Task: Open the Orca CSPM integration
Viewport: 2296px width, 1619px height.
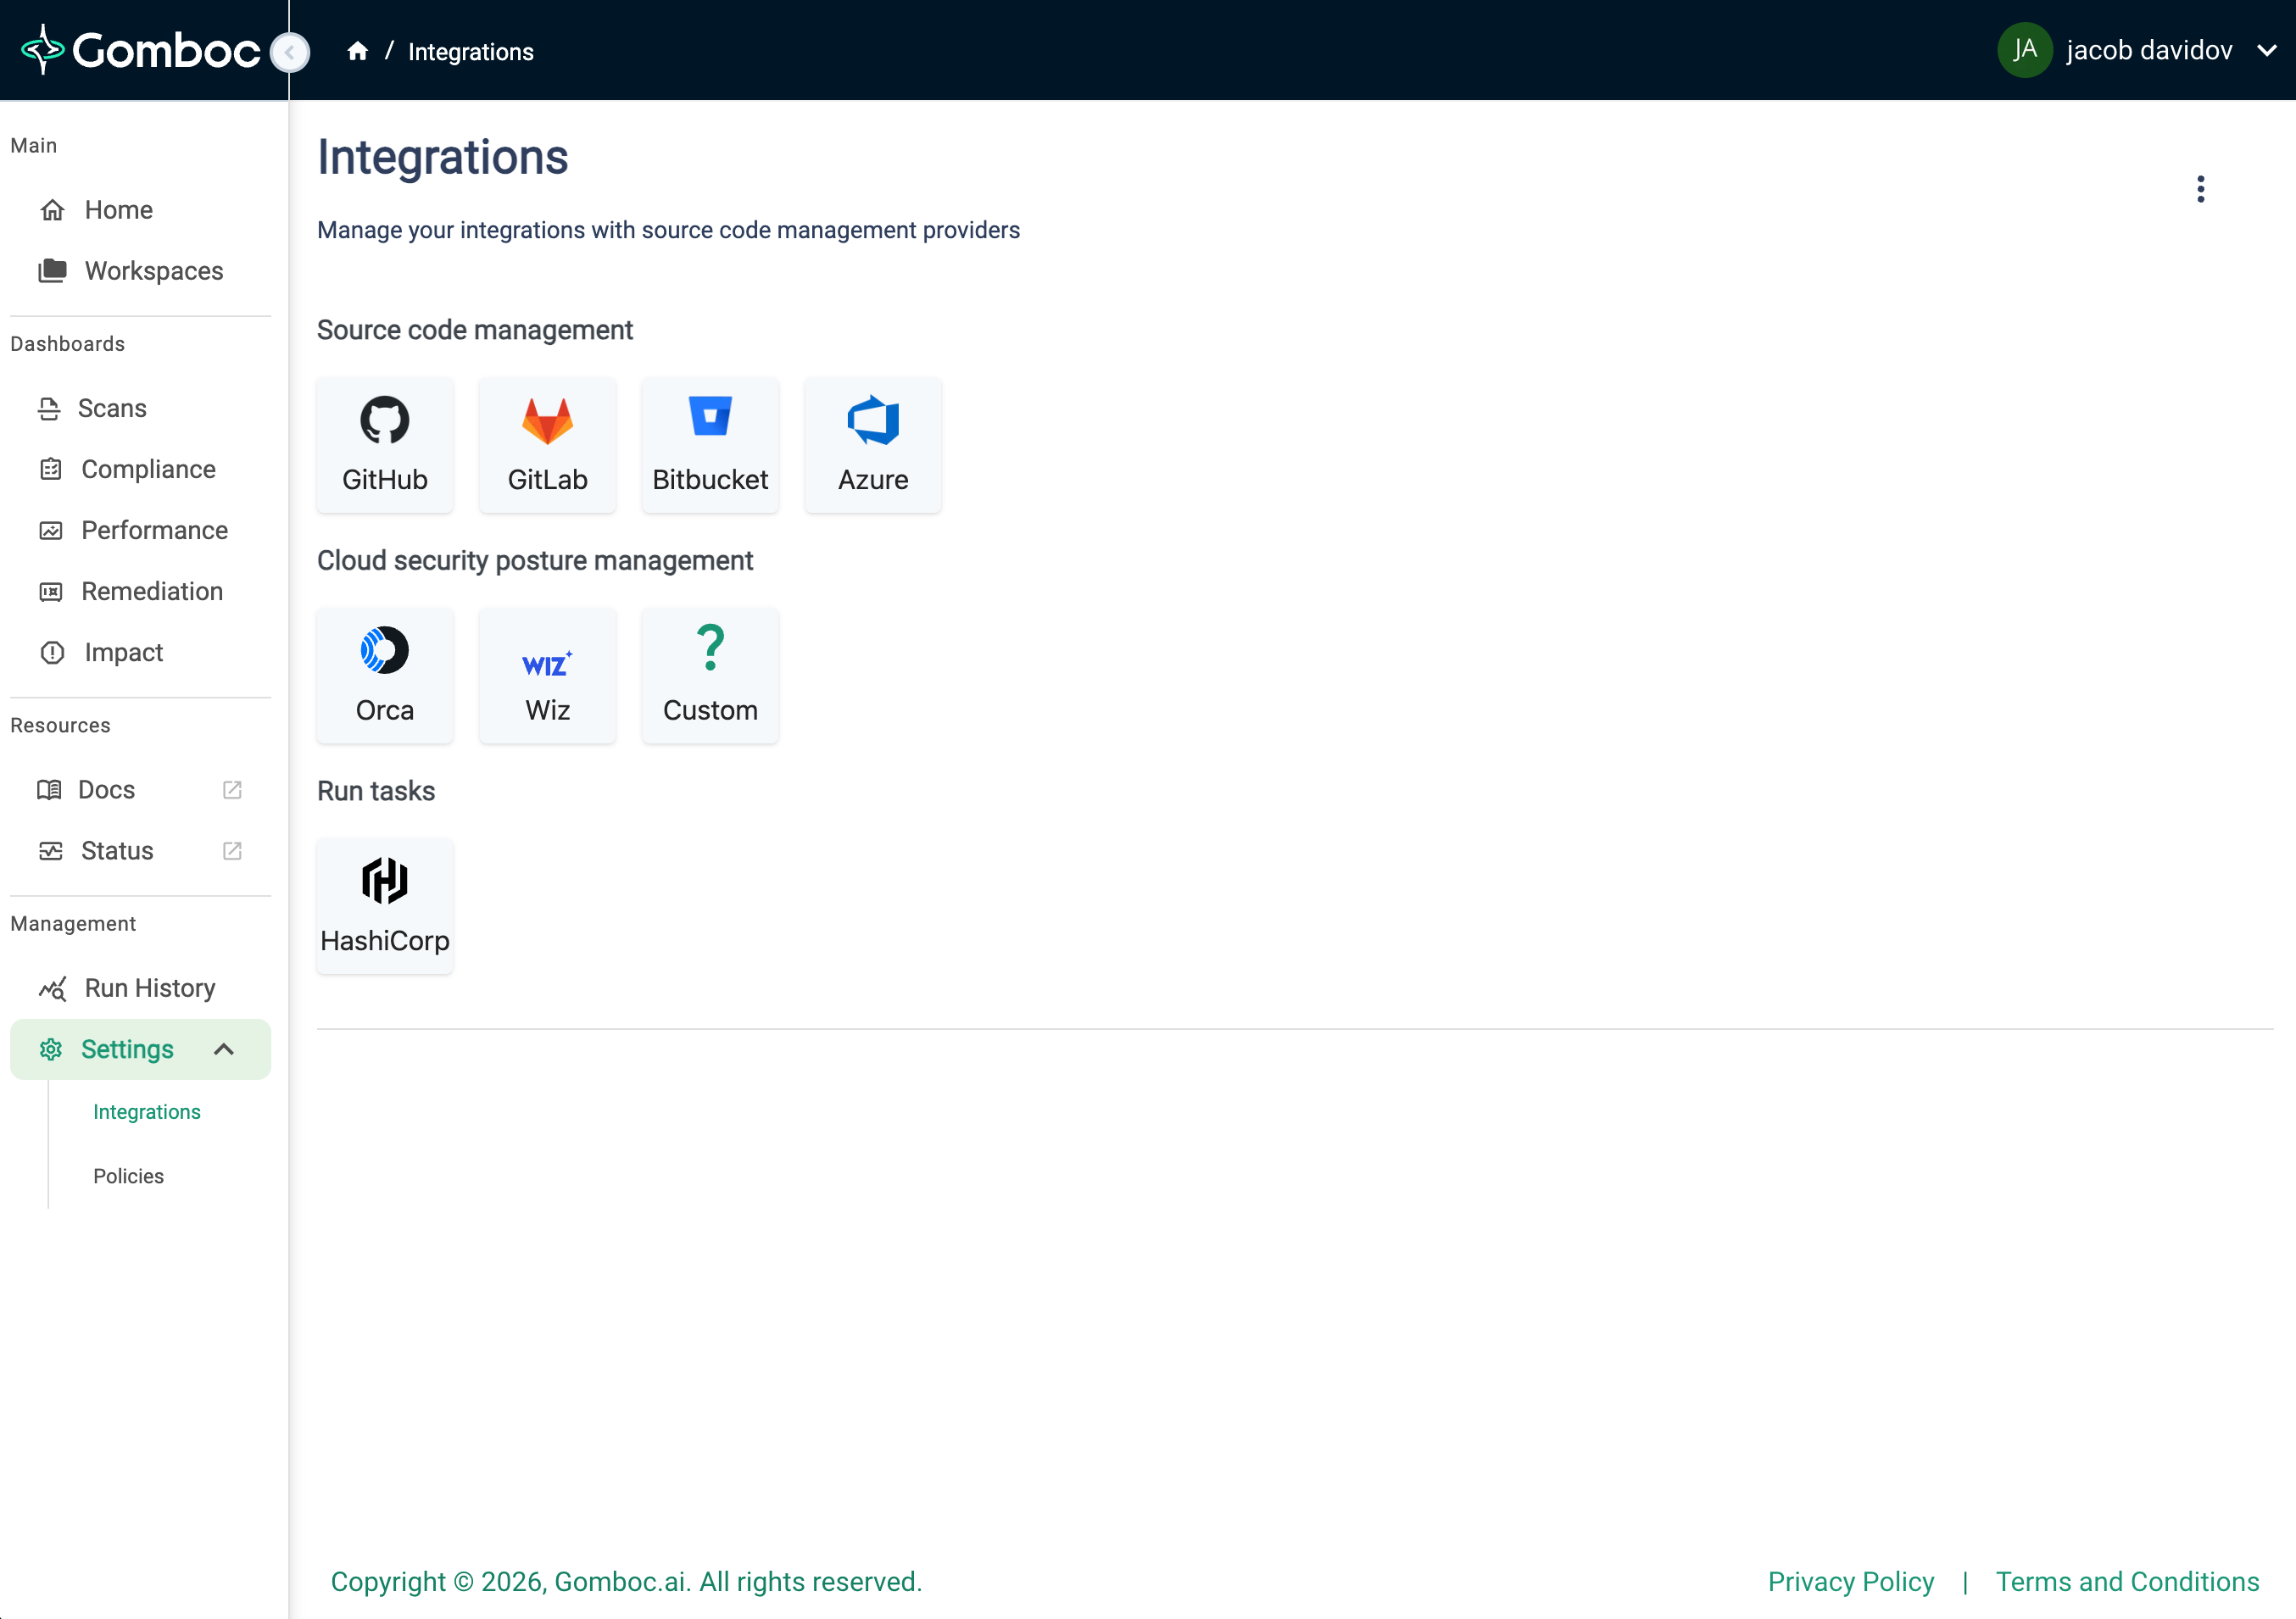Action: 384,675
